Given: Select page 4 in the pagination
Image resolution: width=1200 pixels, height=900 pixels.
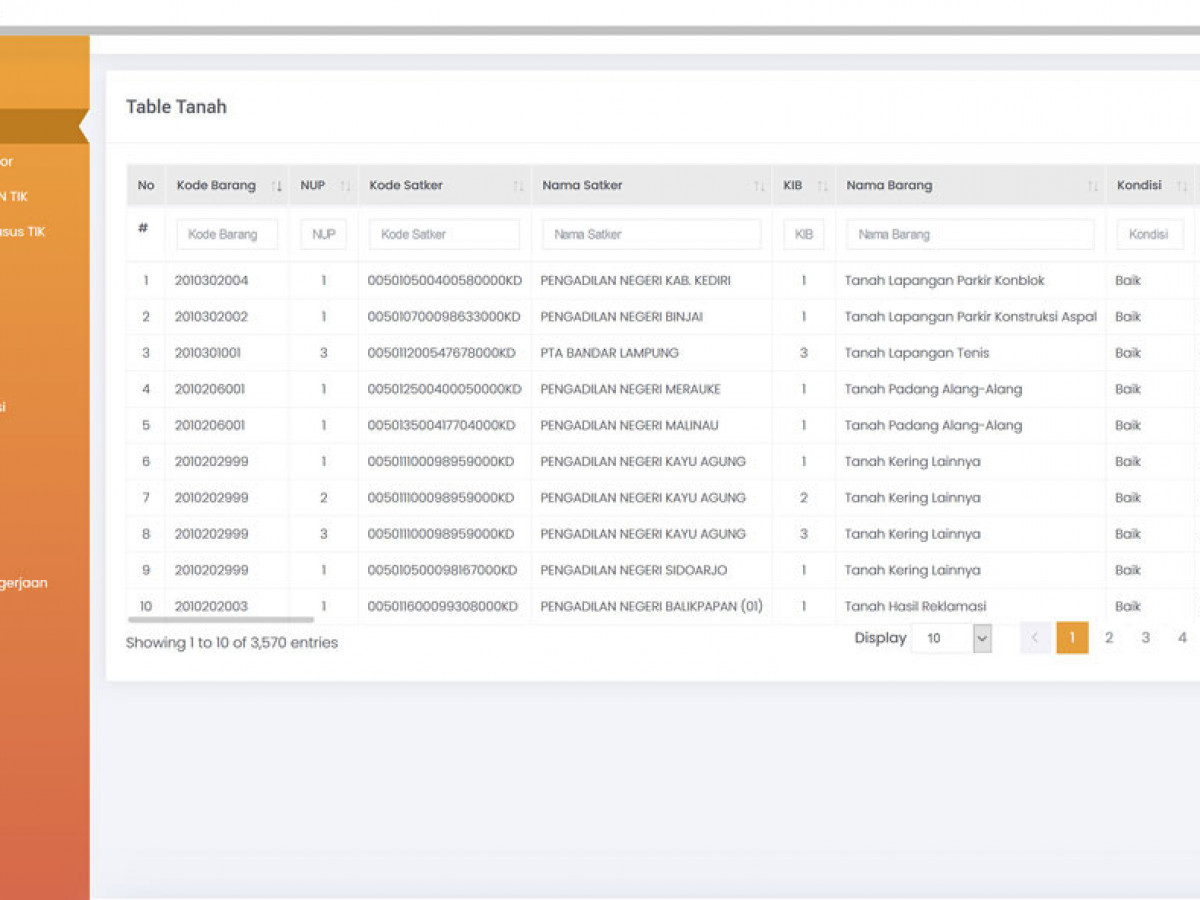Looking at the screenshot, I should pyautogui.click(x=1182, y=638).
